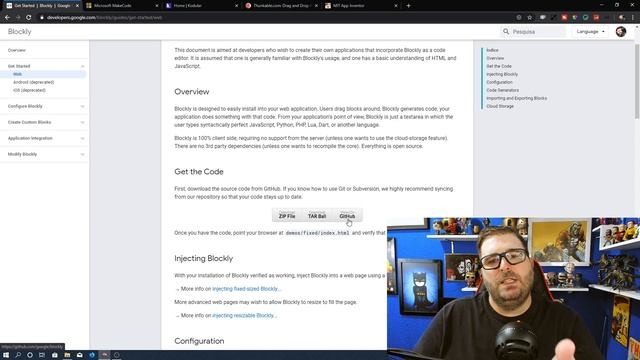
Task: Select the Get Started Blockly tab
Action: 42,6
